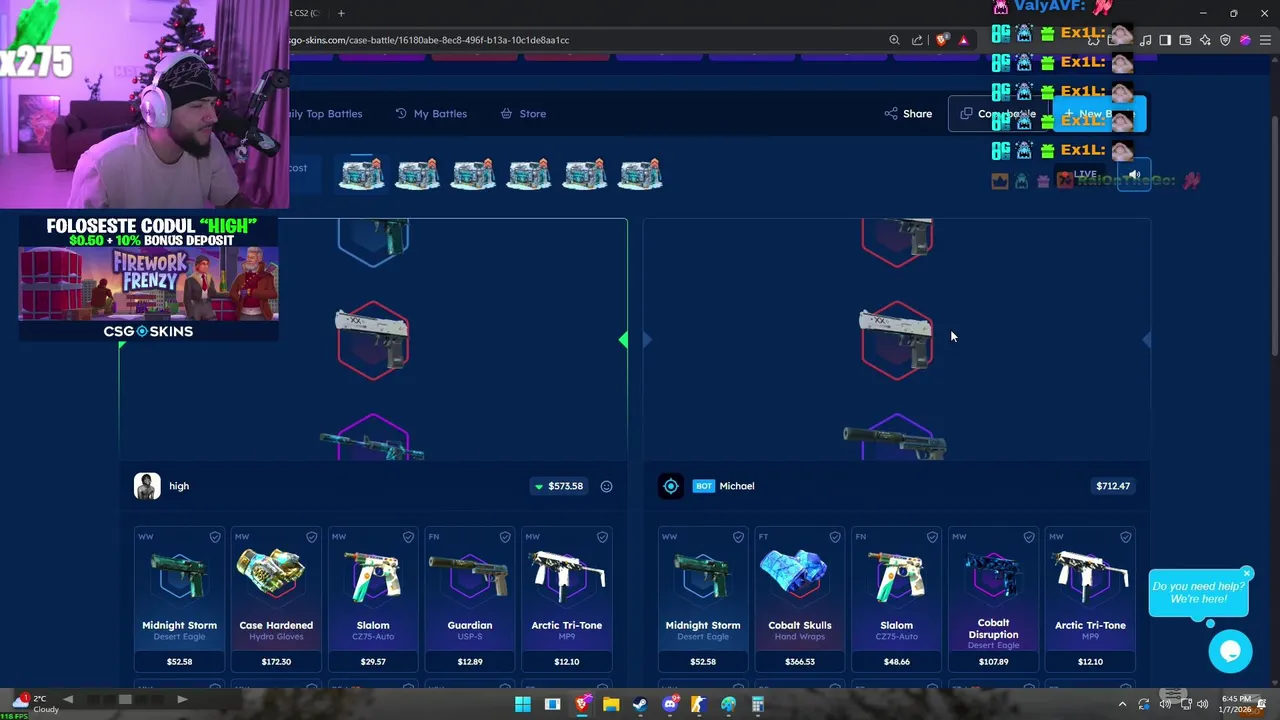Open Steam from the taskbar
The height and width of the screenshot is (720, 1280).
tap(640, 704)
